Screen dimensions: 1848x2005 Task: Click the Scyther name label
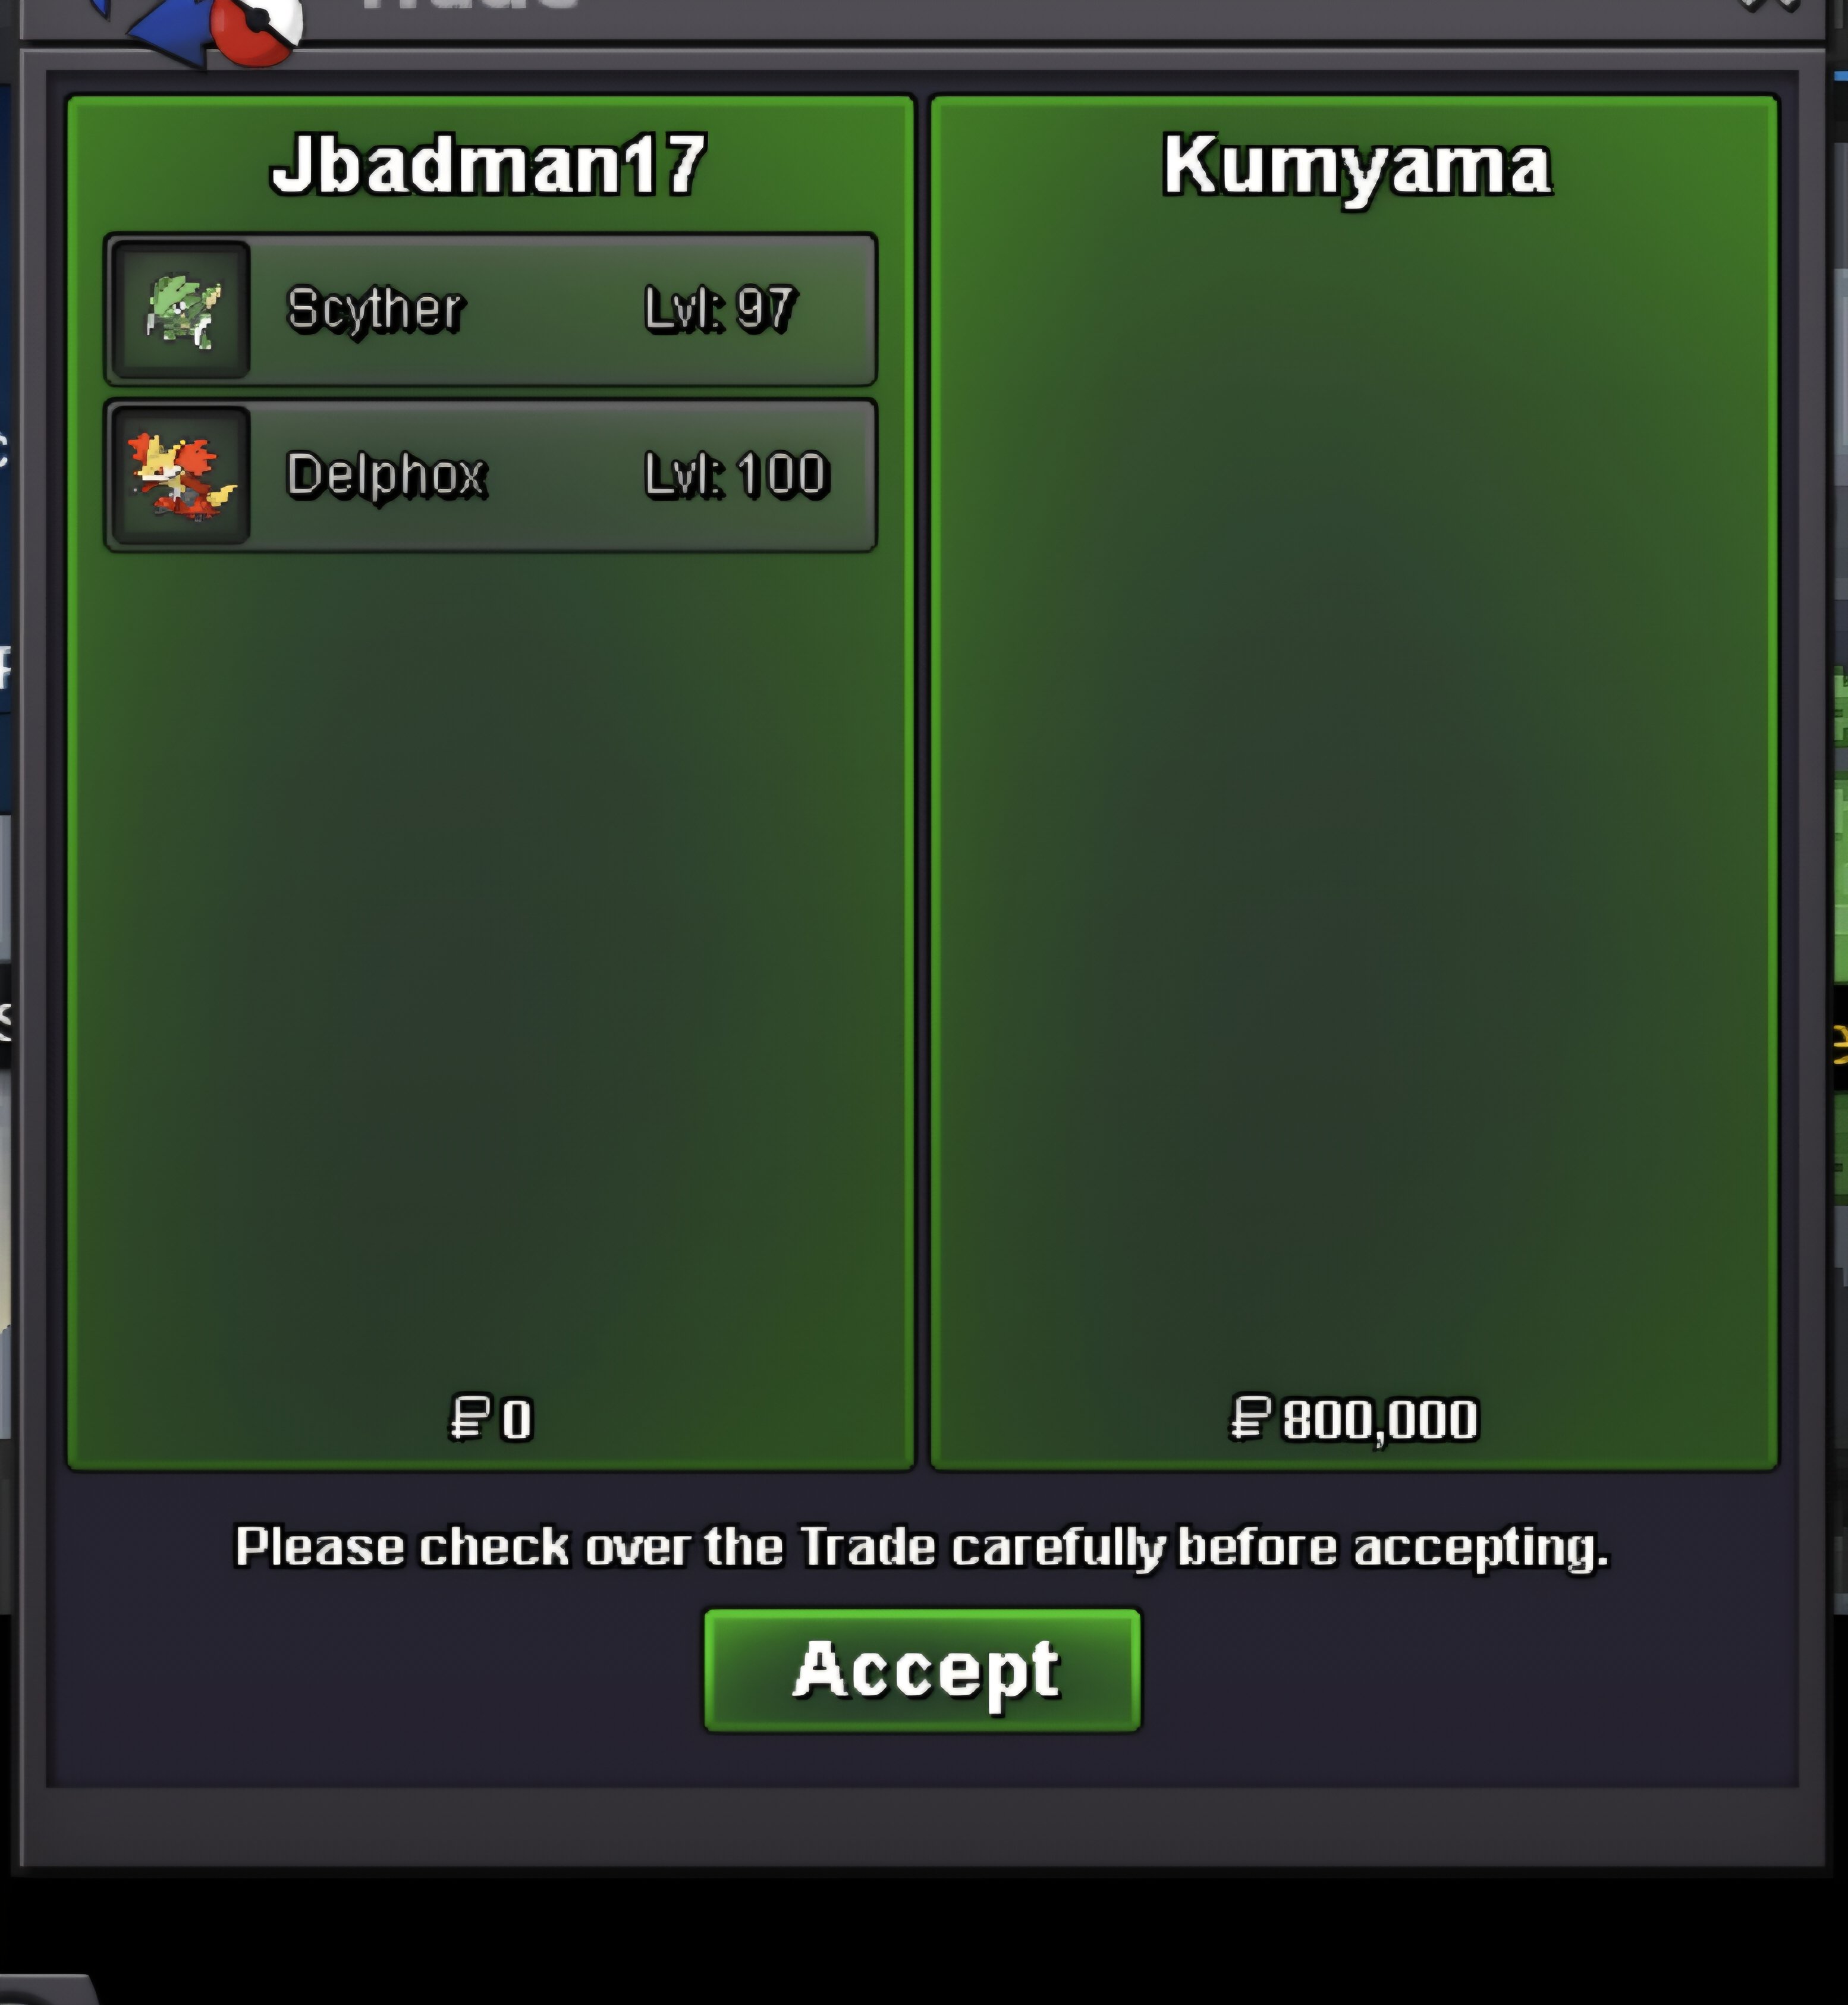(x=375, y=310)
